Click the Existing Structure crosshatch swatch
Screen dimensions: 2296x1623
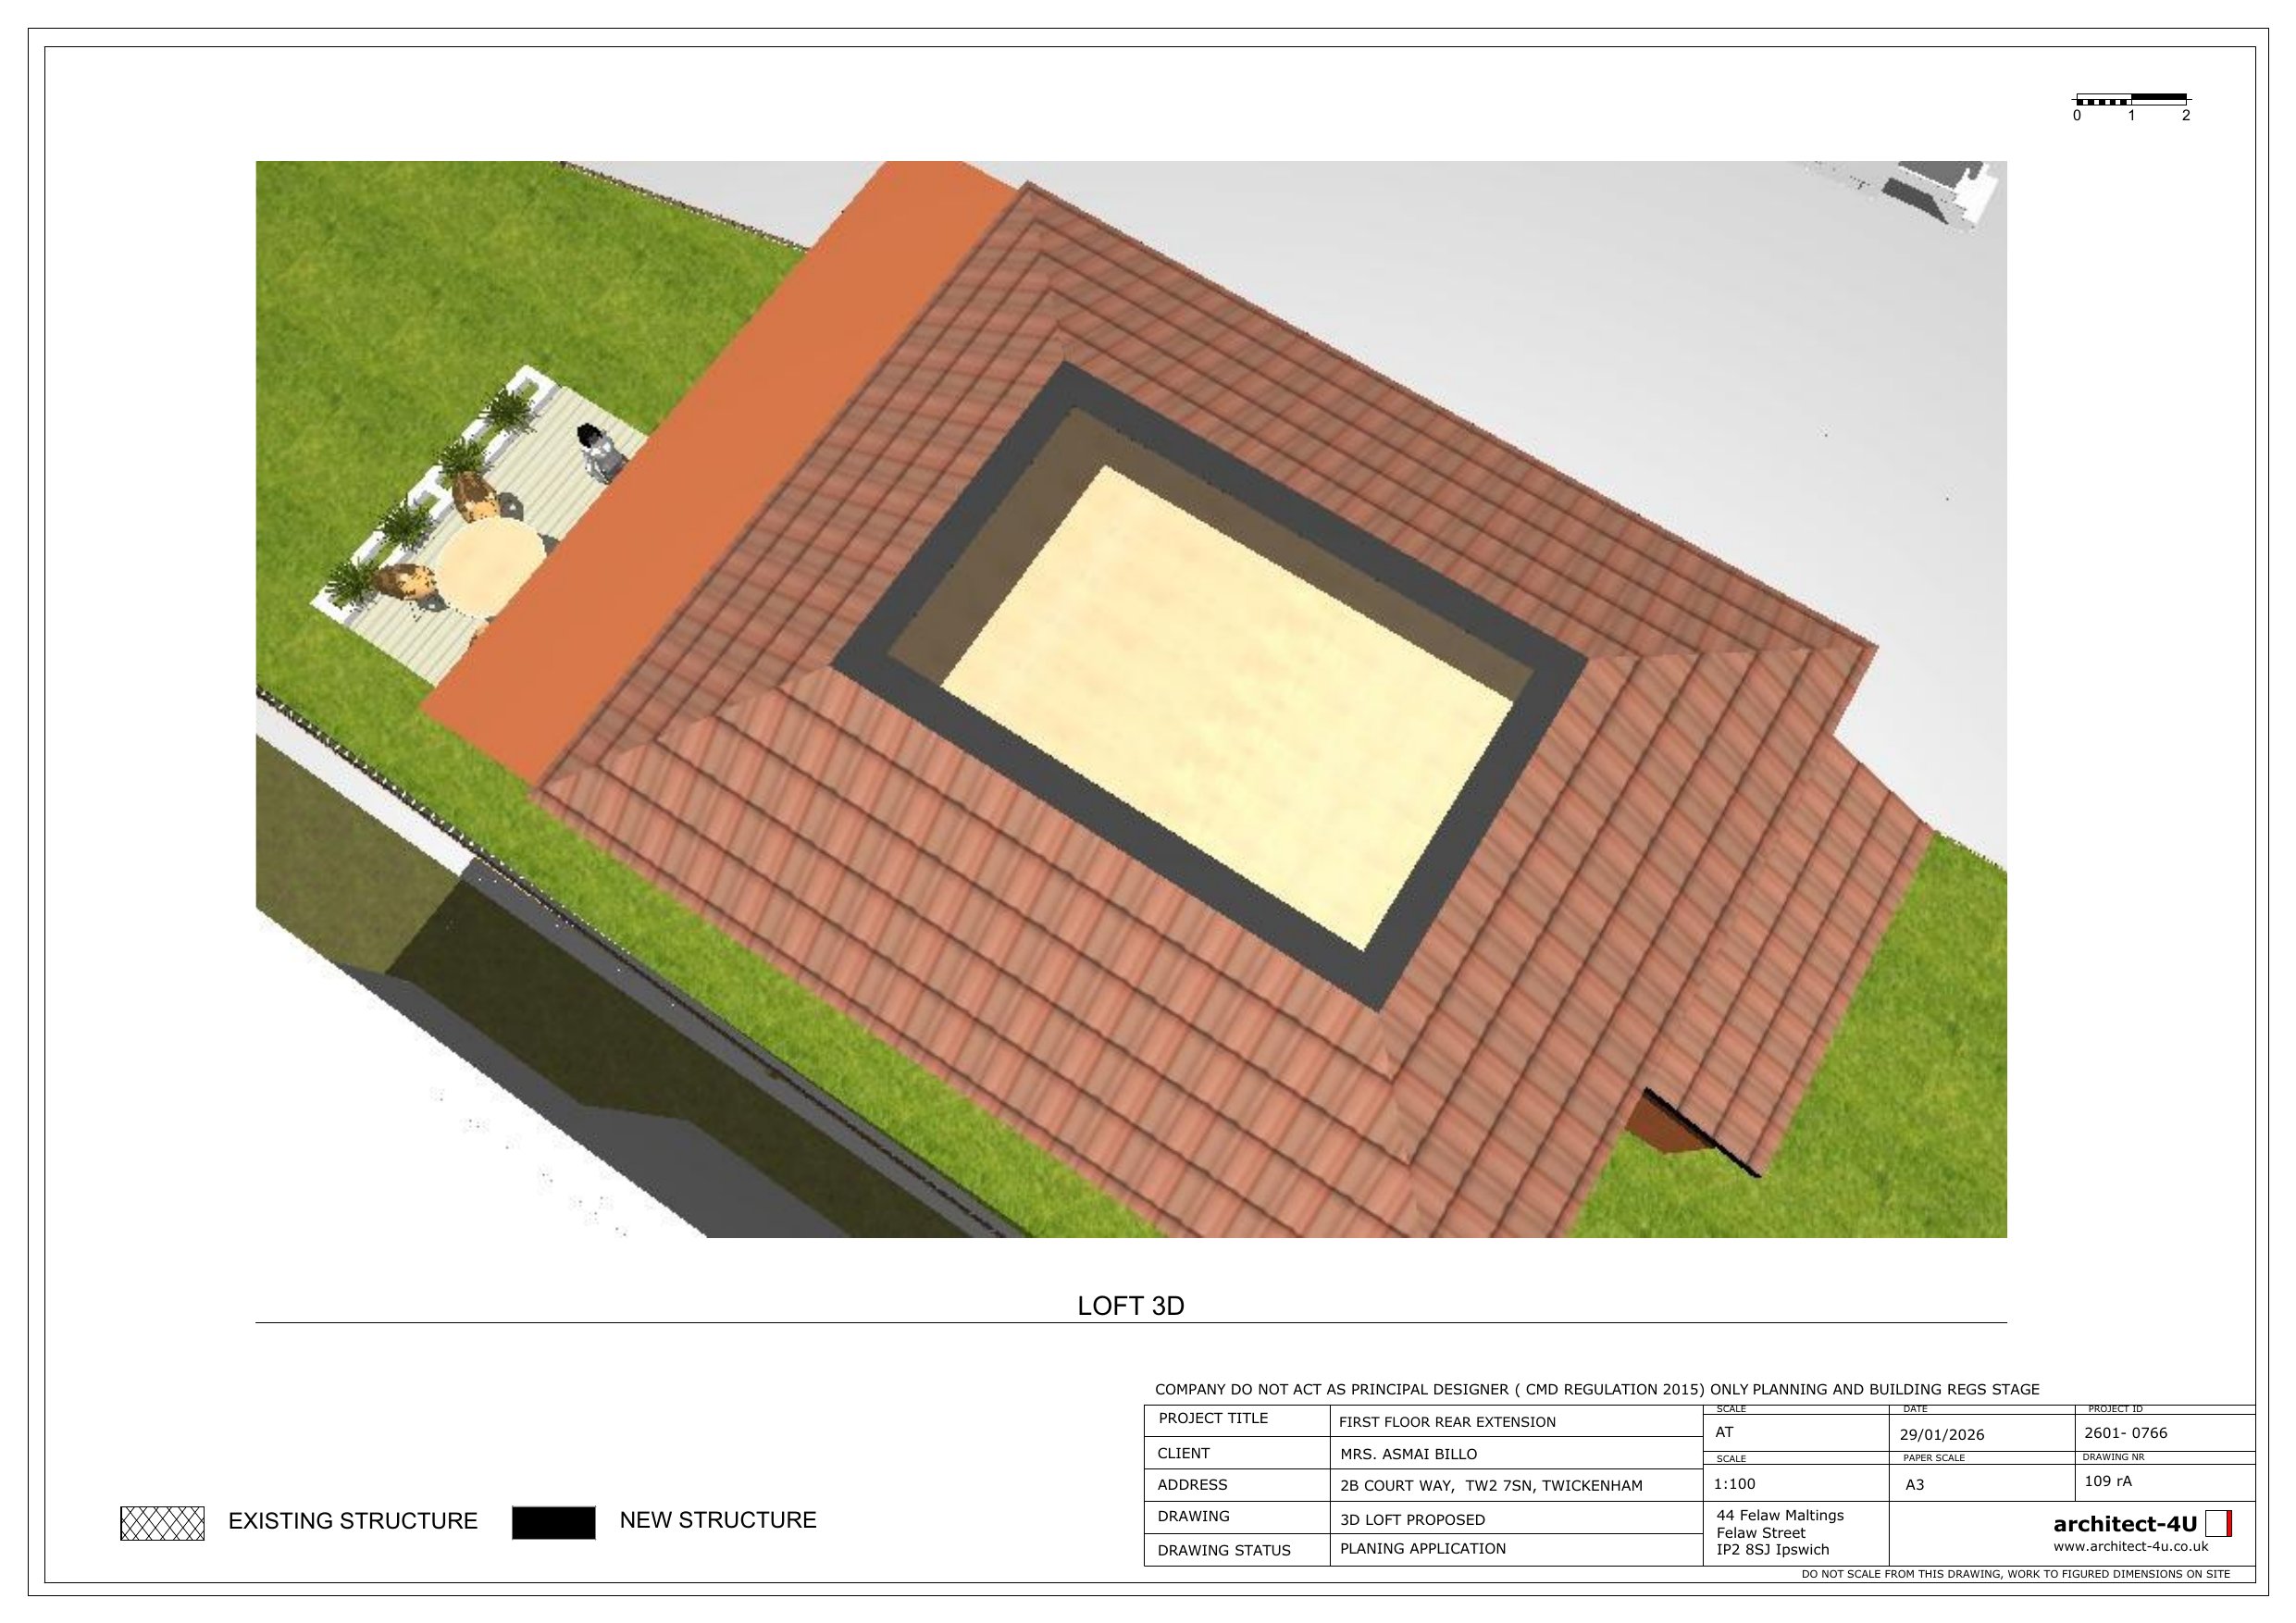(x=162, y=1523)
